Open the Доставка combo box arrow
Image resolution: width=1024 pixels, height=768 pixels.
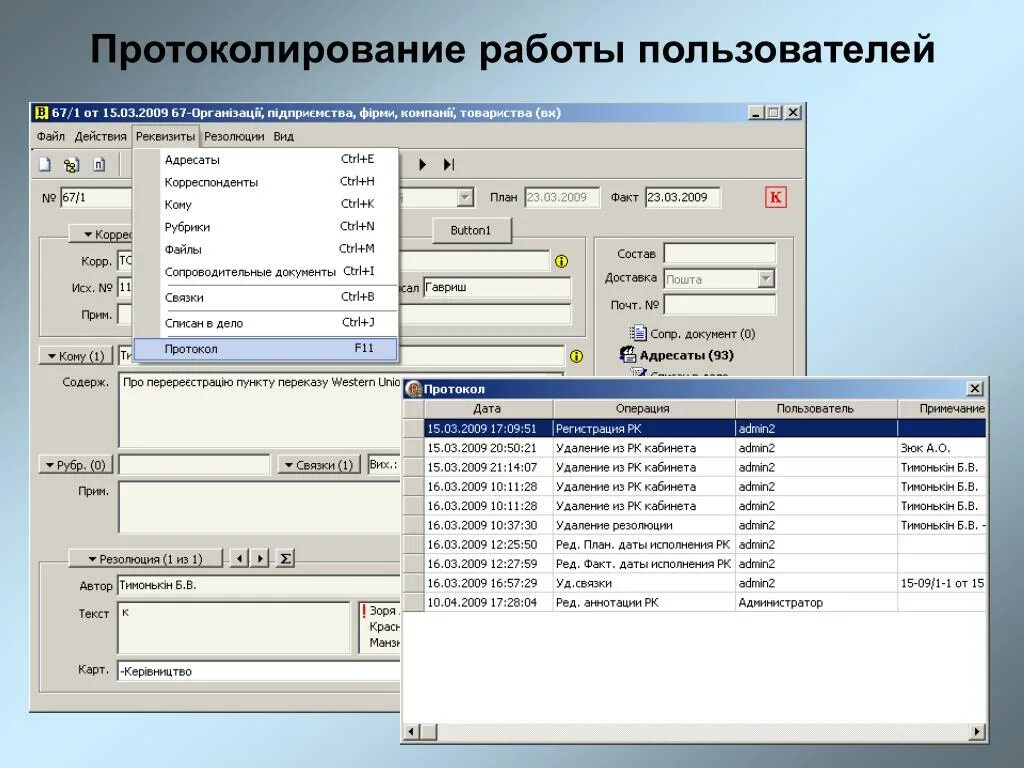click(766, 279)
